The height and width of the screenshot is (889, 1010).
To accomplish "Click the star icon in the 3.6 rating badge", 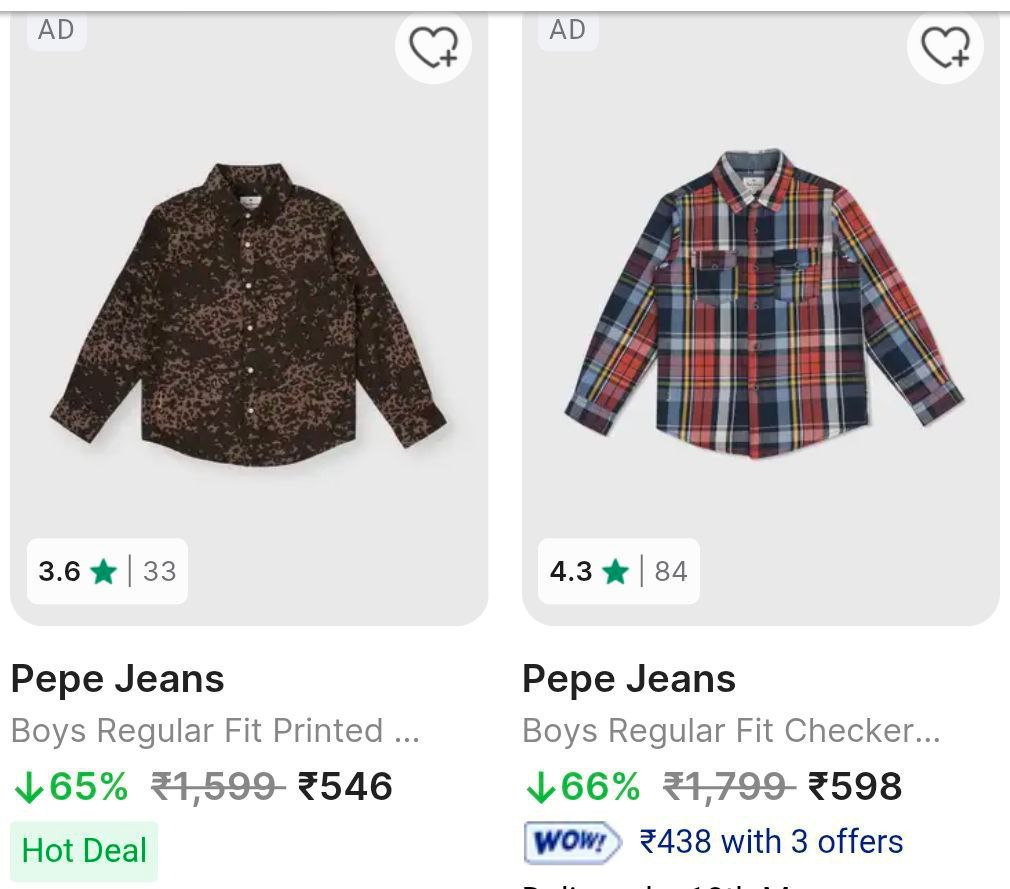I will click(102, 572).
